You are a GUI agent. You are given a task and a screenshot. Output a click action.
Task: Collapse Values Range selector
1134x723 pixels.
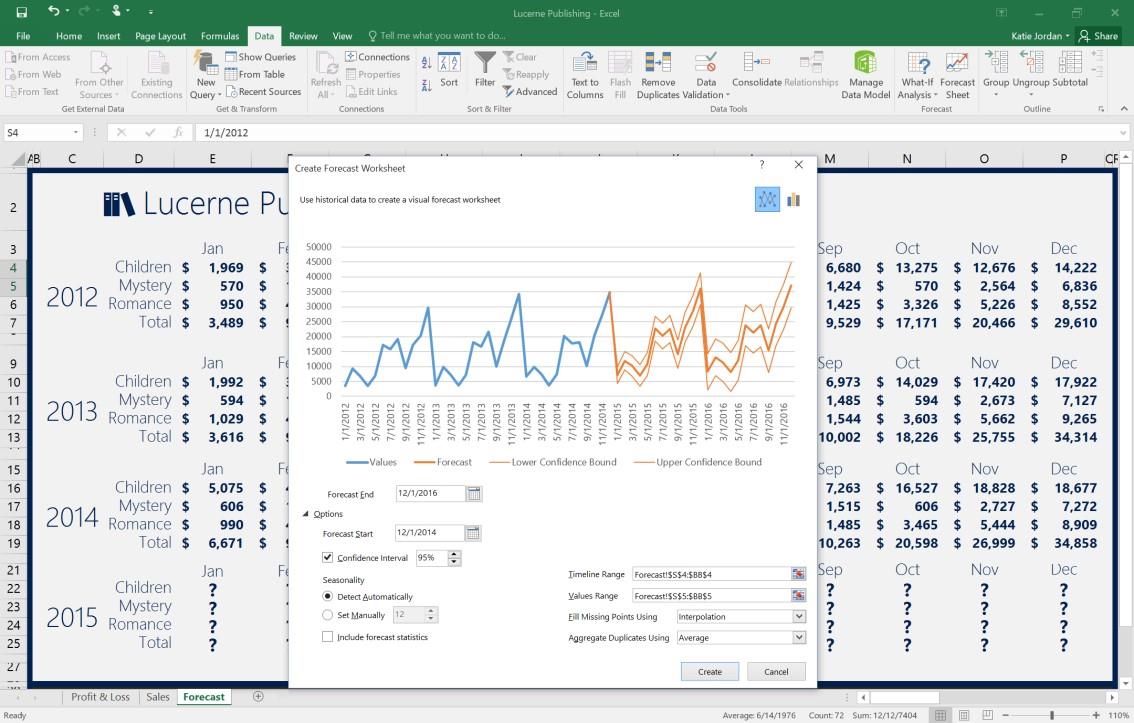pos(798,596)
